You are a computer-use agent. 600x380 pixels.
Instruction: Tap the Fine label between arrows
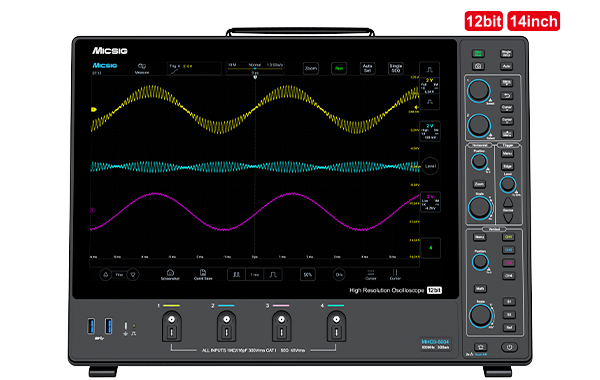click(x=119, y=274)
